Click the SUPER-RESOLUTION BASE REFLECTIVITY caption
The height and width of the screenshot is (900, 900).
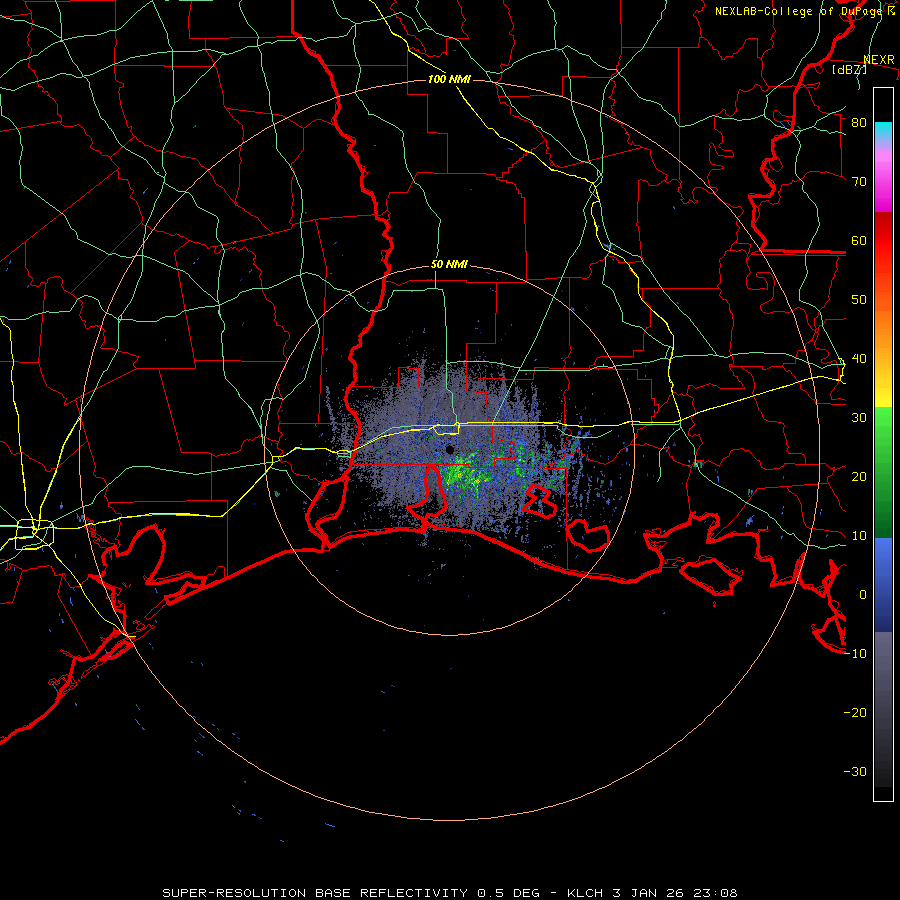pos(315,893)
